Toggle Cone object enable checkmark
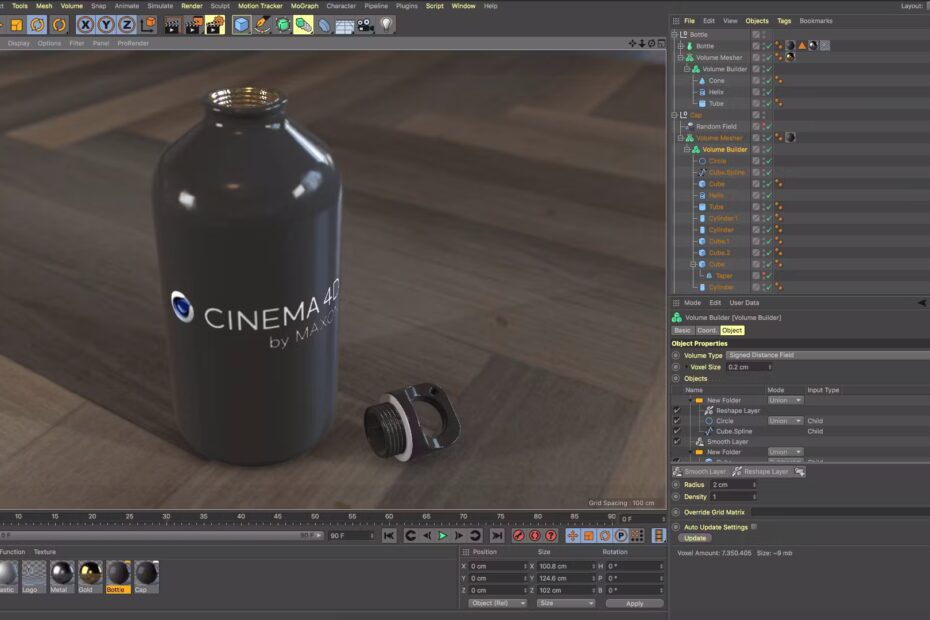 (x=769, y=81)
